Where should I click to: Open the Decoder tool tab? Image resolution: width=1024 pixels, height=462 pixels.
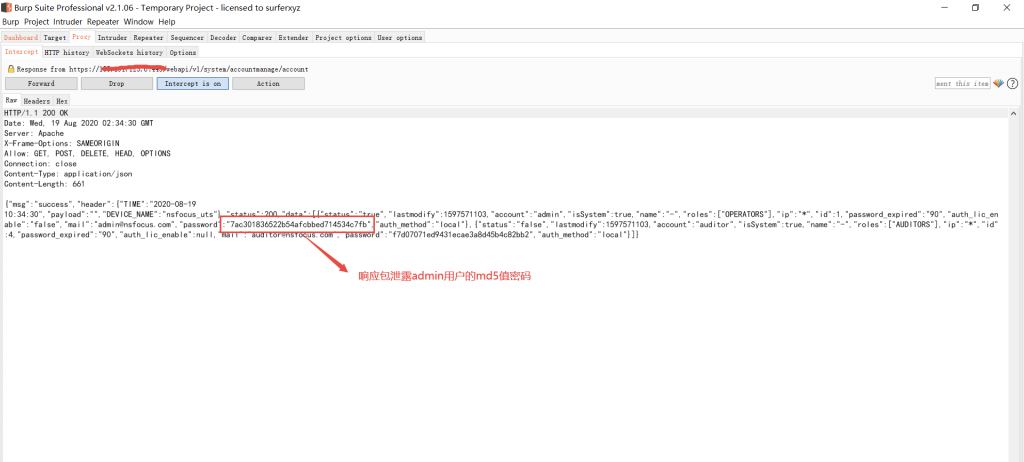[x=223, y=37]
